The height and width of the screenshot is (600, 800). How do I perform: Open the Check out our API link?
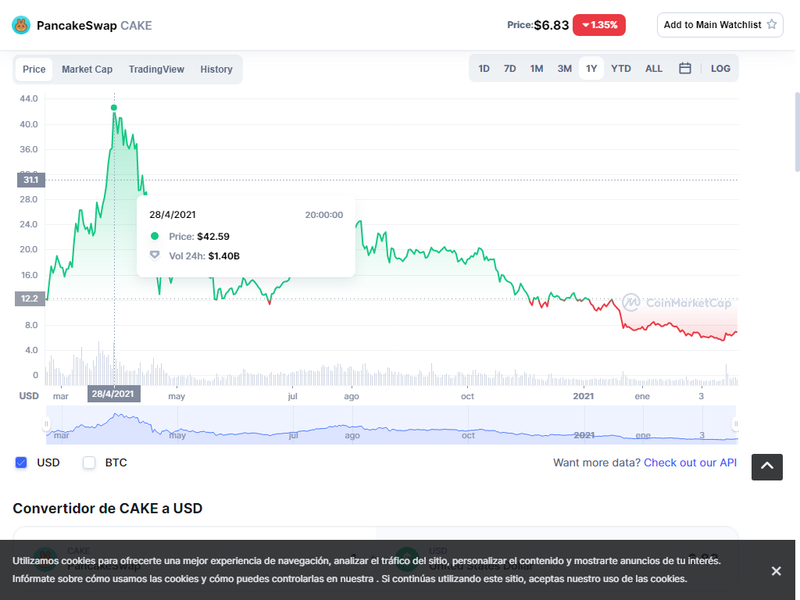point(690,463)
